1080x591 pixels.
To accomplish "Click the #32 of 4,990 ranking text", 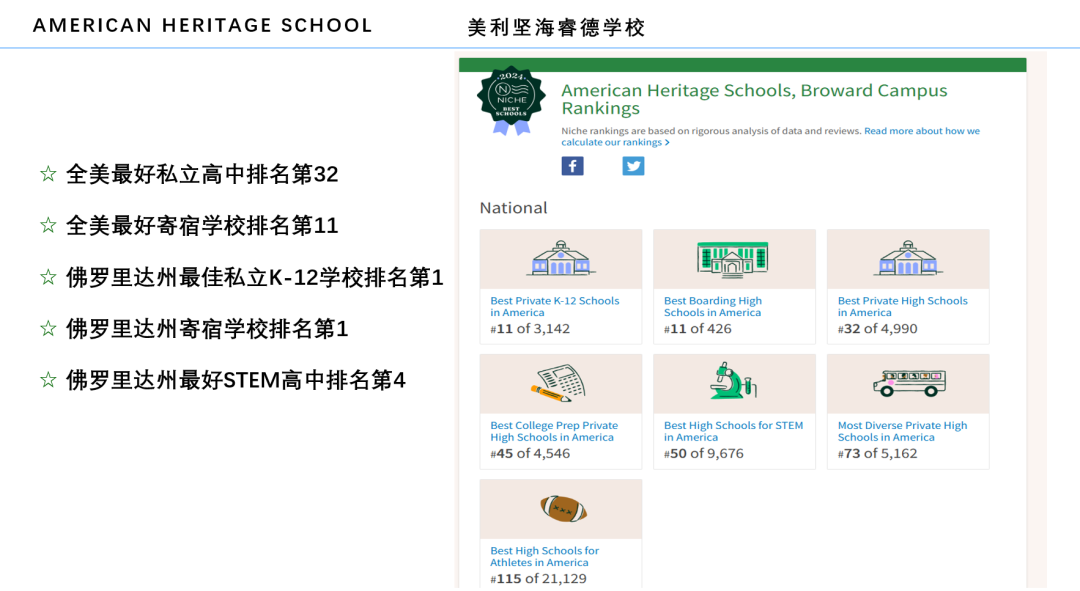I will (x=878, y=329).
